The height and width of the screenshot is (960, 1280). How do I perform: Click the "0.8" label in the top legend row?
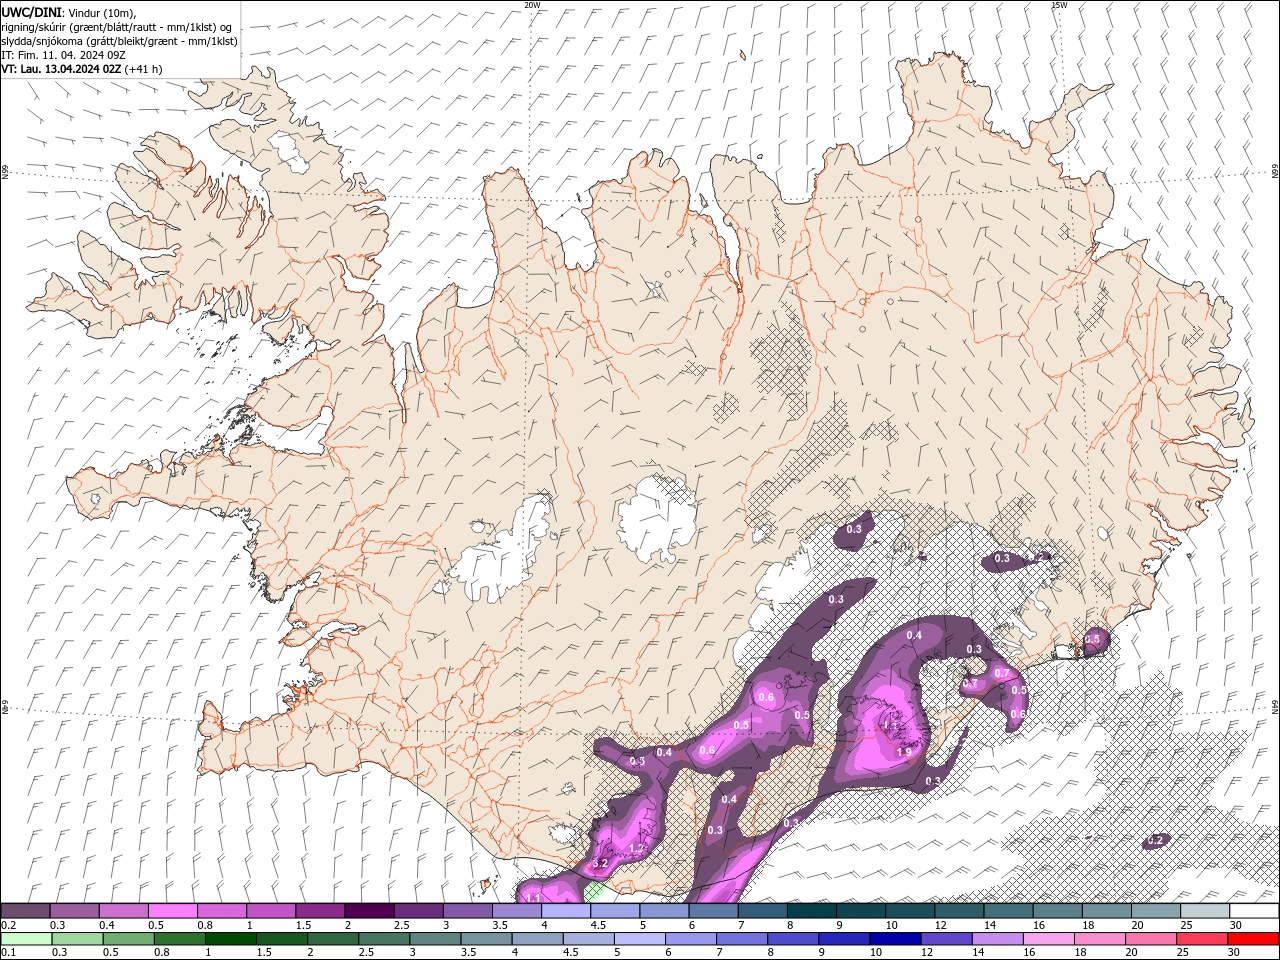204,925
